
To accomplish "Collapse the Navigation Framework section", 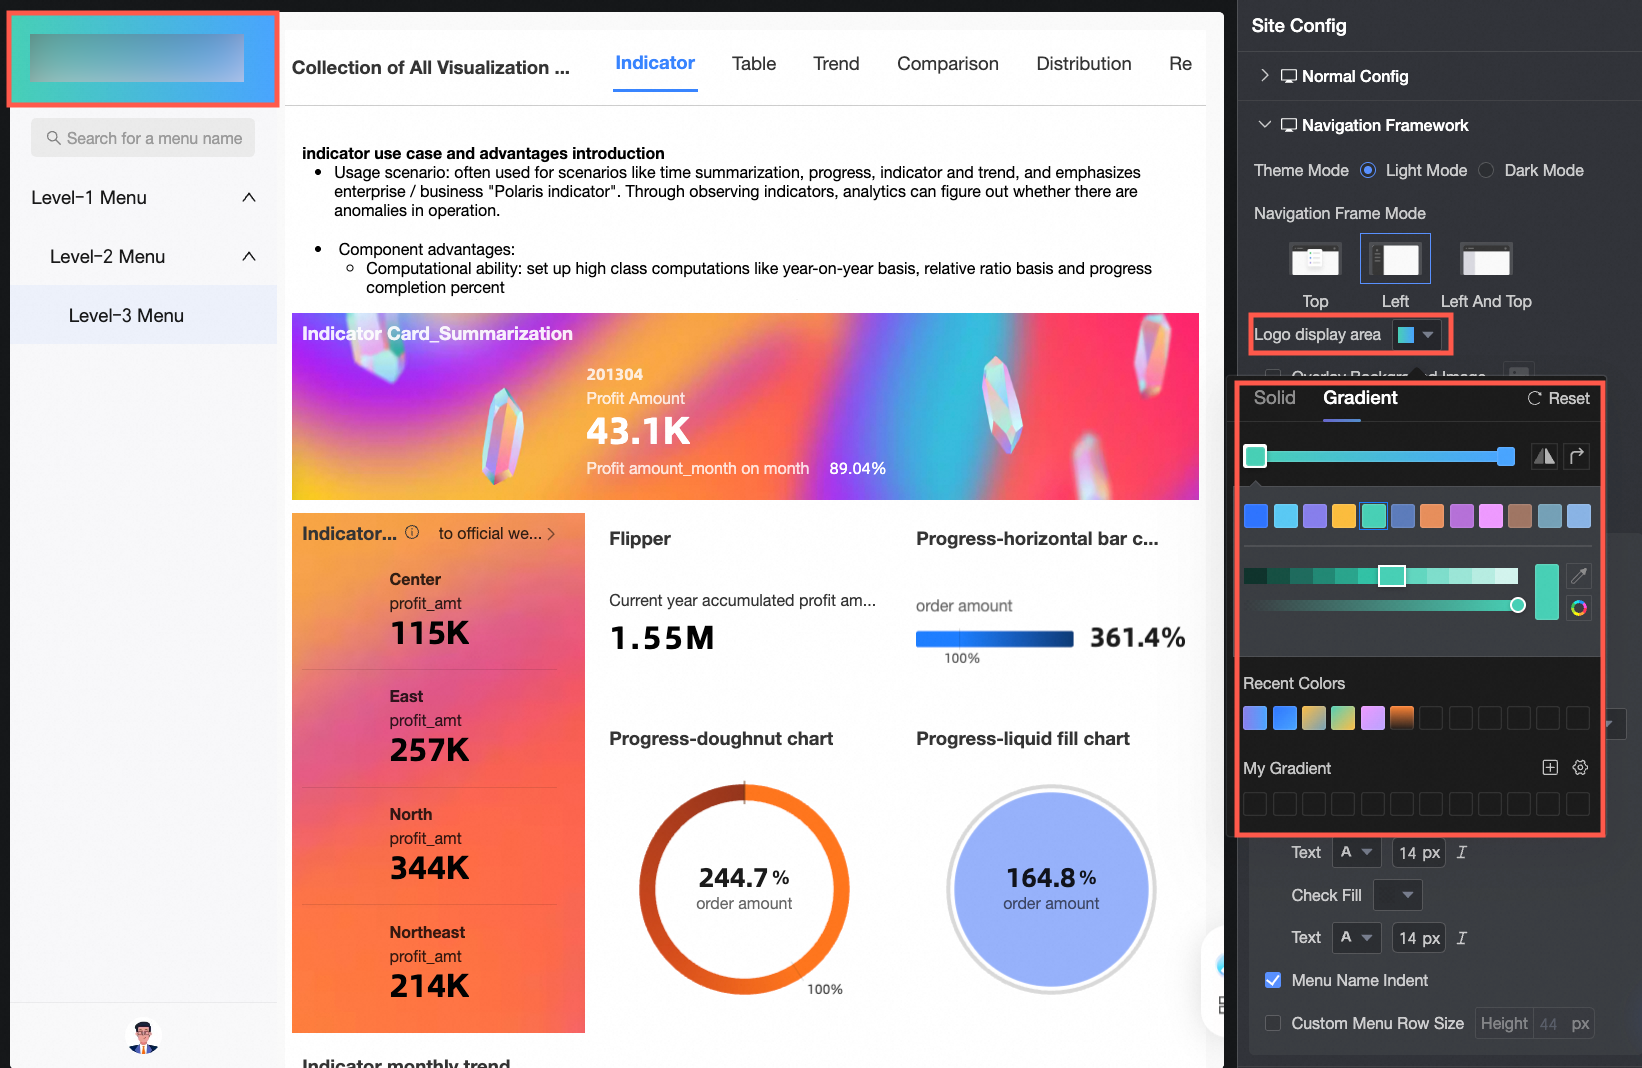I will [1265, 125].
